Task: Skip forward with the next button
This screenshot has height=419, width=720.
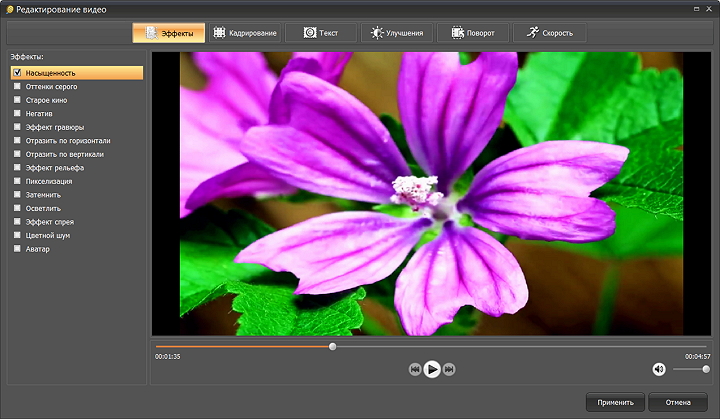Action: (449, 369)
